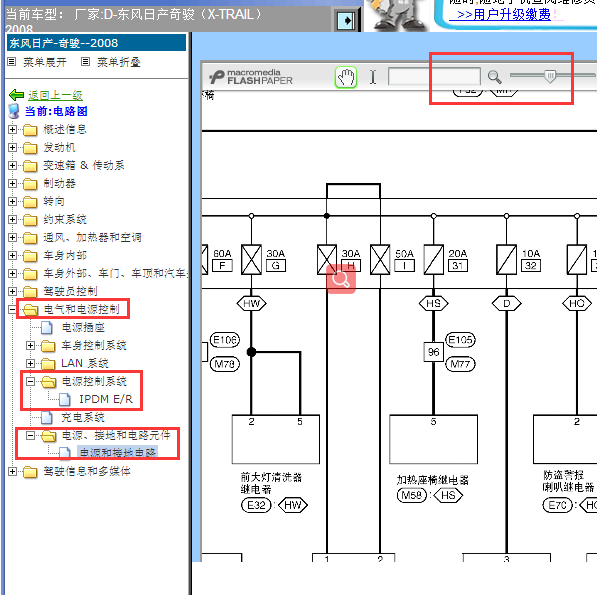Click the green back arrow icon
This screenshot has height=595, width=597.
(16, 95)
